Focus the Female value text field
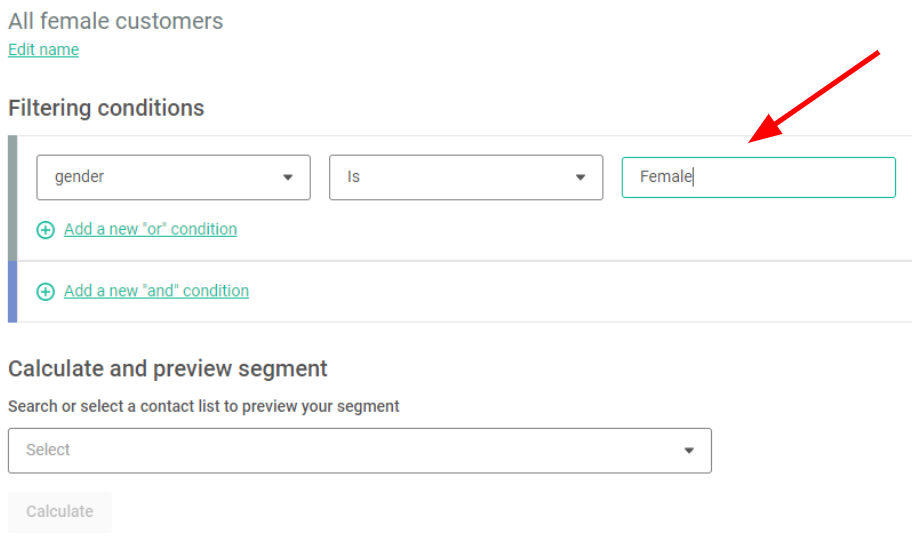The height and width of the screenshot is (544, 922). tap(758, 177)
